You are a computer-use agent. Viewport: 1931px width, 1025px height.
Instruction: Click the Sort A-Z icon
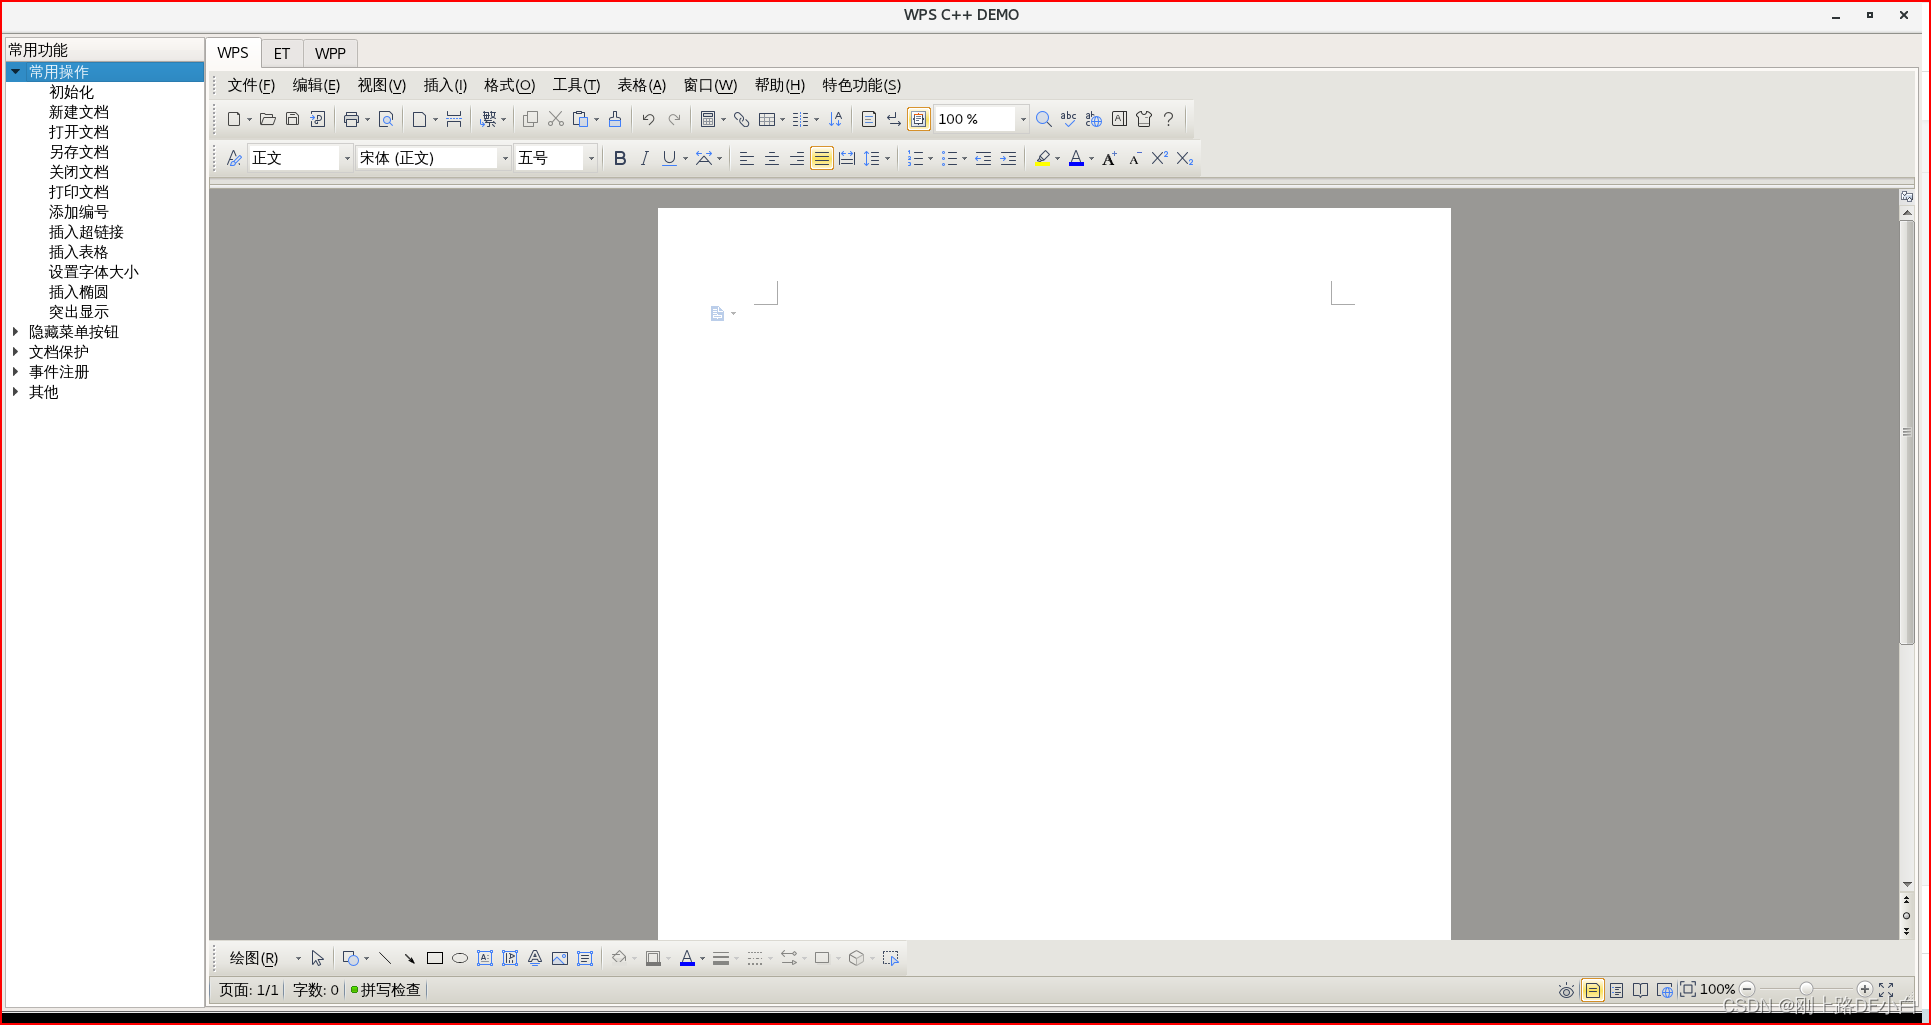click(835, 119)
